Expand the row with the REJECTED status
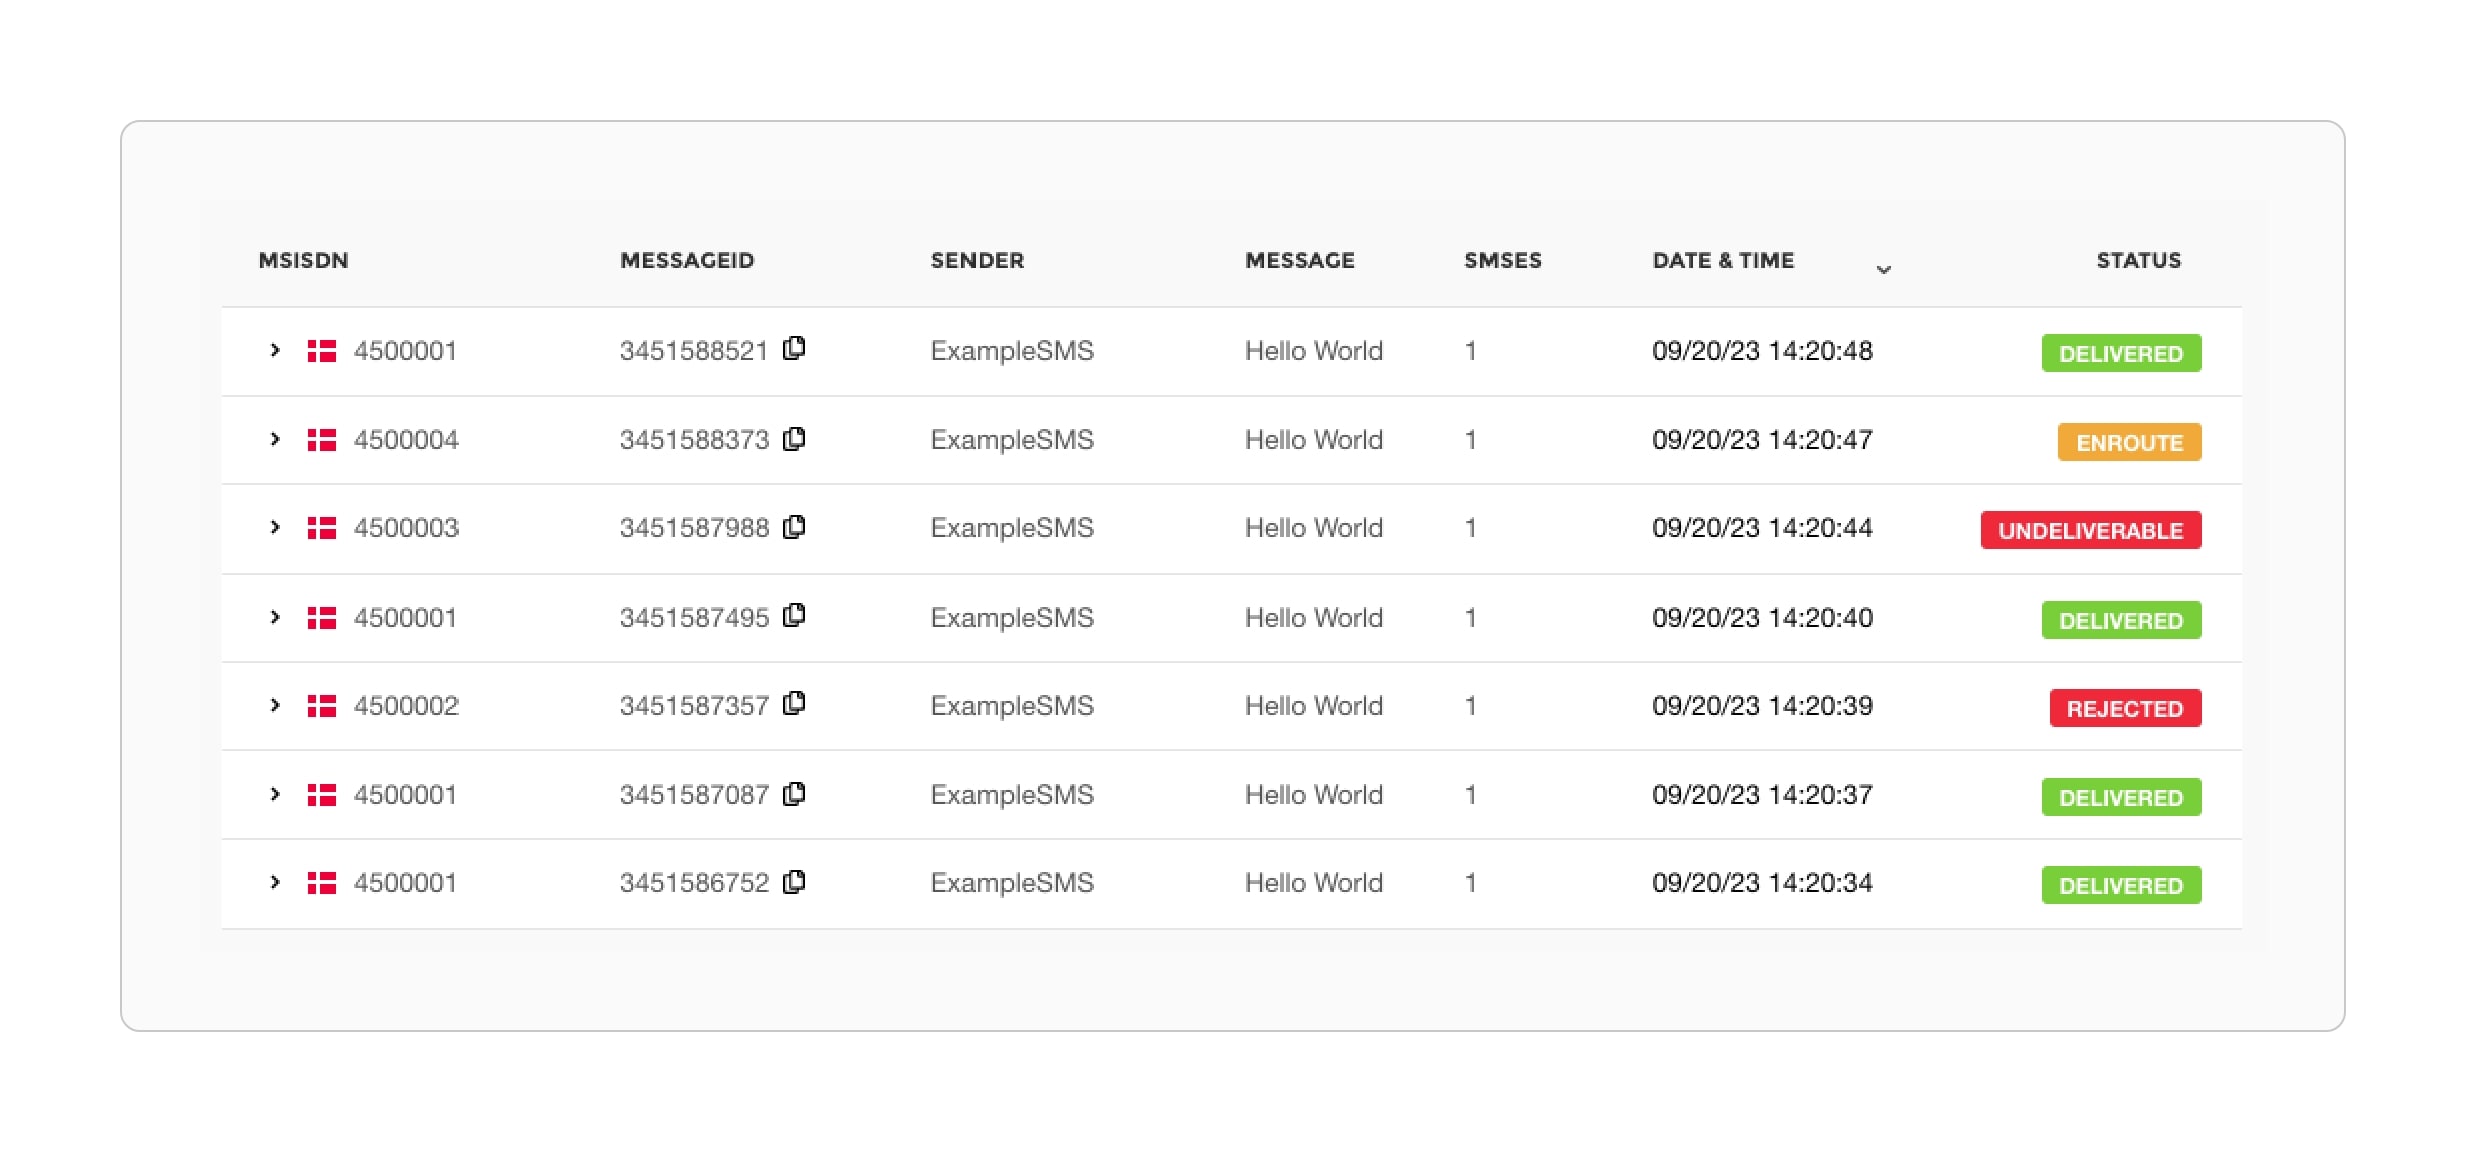The height and width of the screenshot is (1152, 2466). (274, 705)
